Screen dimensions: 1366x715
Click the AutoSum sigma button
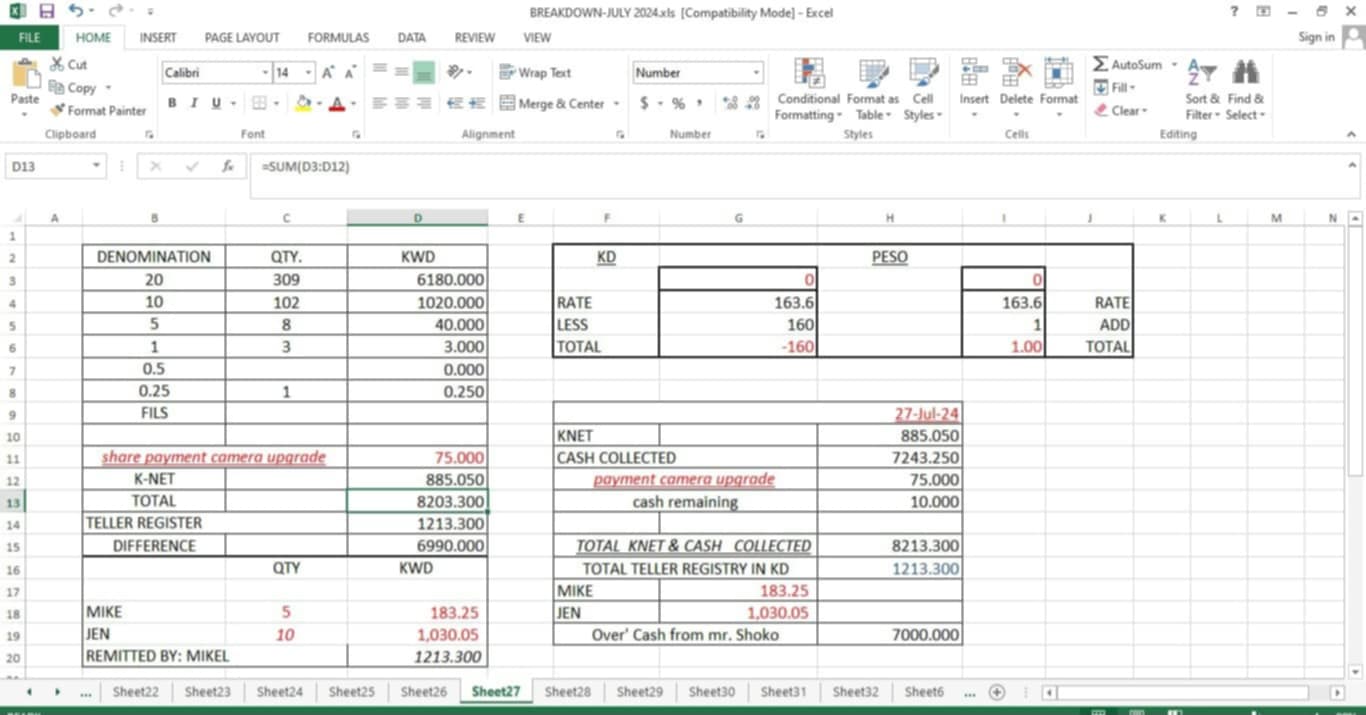[1127, 64]
